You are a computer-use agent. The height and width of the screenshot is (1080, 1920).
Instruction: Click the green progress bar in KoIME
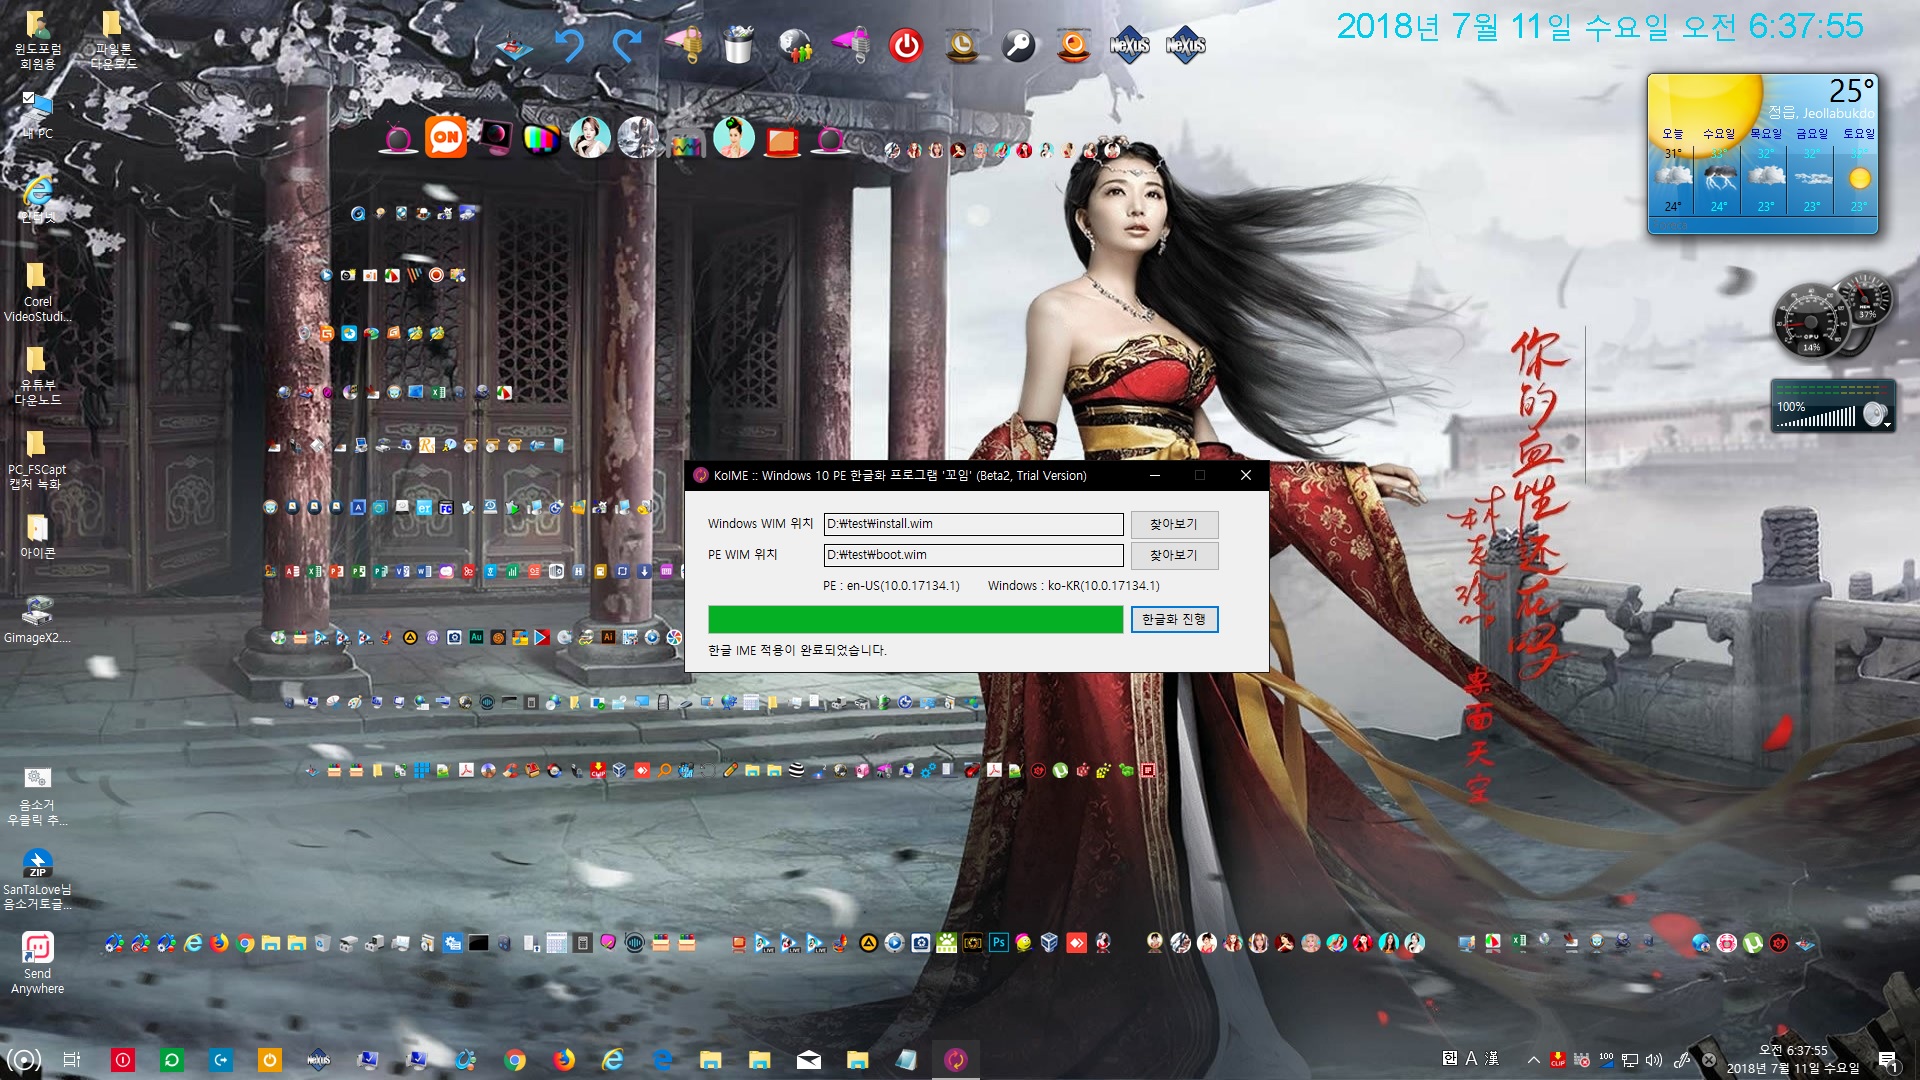pos(915,620)
